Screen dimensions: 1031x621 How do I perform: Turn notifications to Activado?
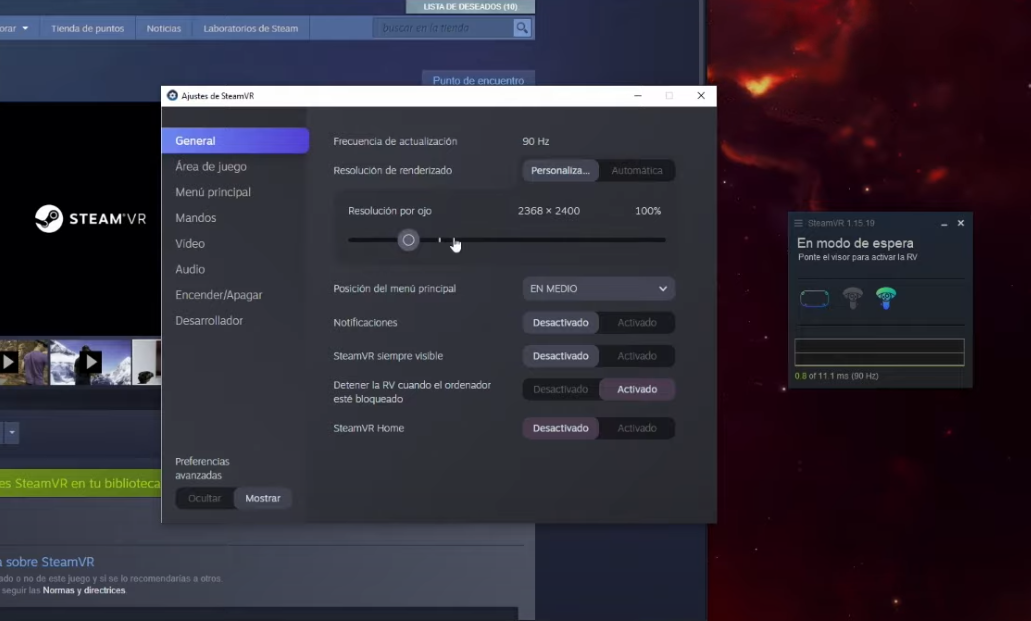(x=636, y=322)
